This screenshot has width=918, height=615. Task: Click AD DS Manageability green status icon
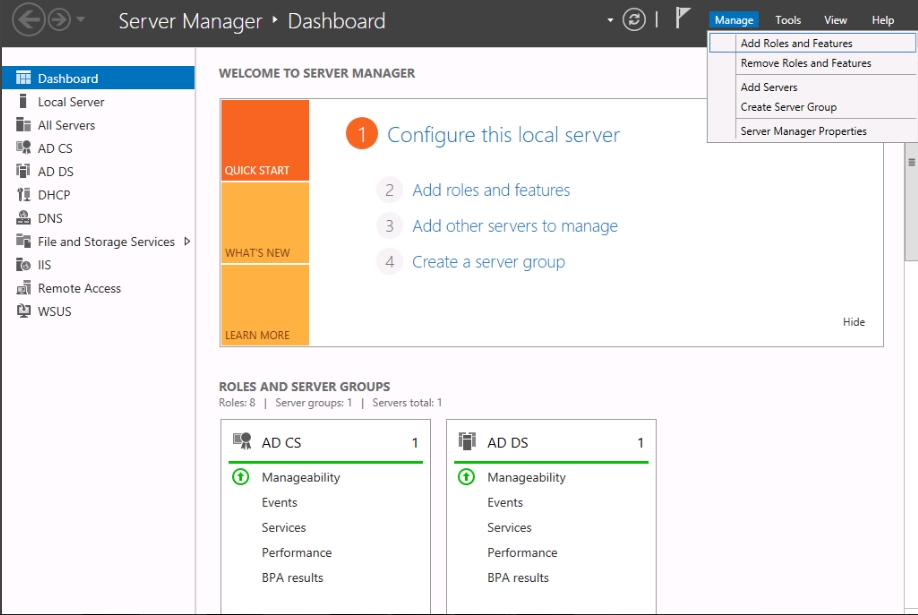[466, 477]
